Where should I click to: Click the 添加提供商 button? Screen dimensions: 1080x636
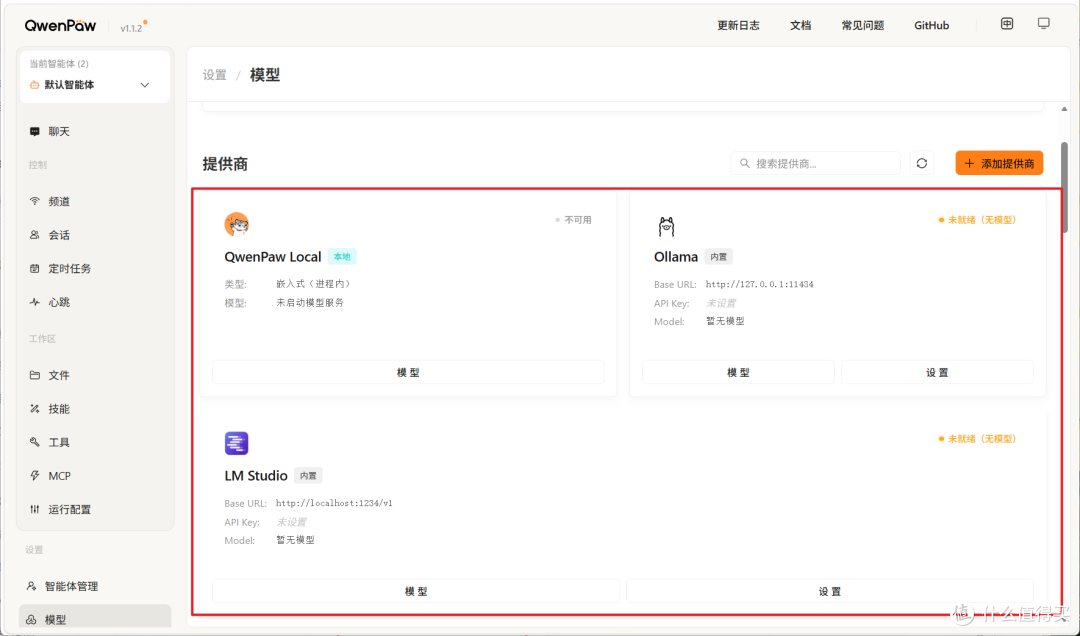click(x=999, y=163)
